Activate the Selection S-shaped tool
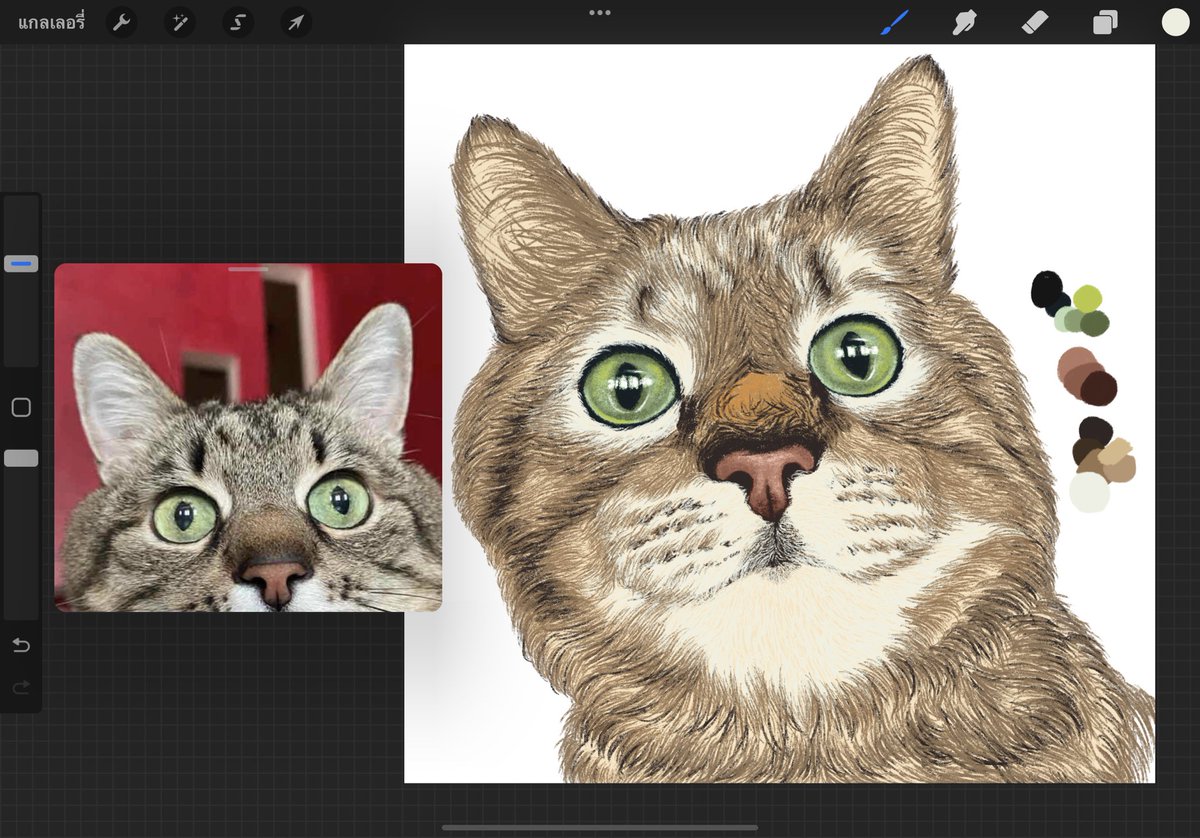The height and width of the screenshot is (838, 1200). coord(238,22)
